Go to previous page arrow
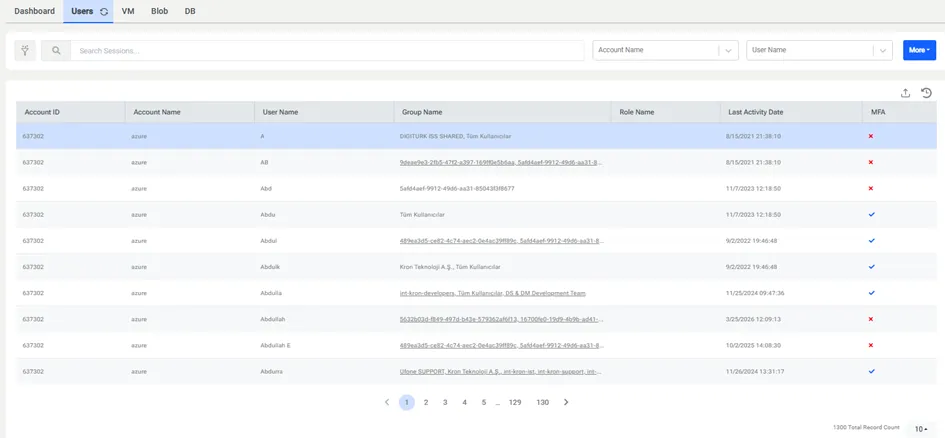The width and height of the screenshot is (945, 438). click(387, 402)
